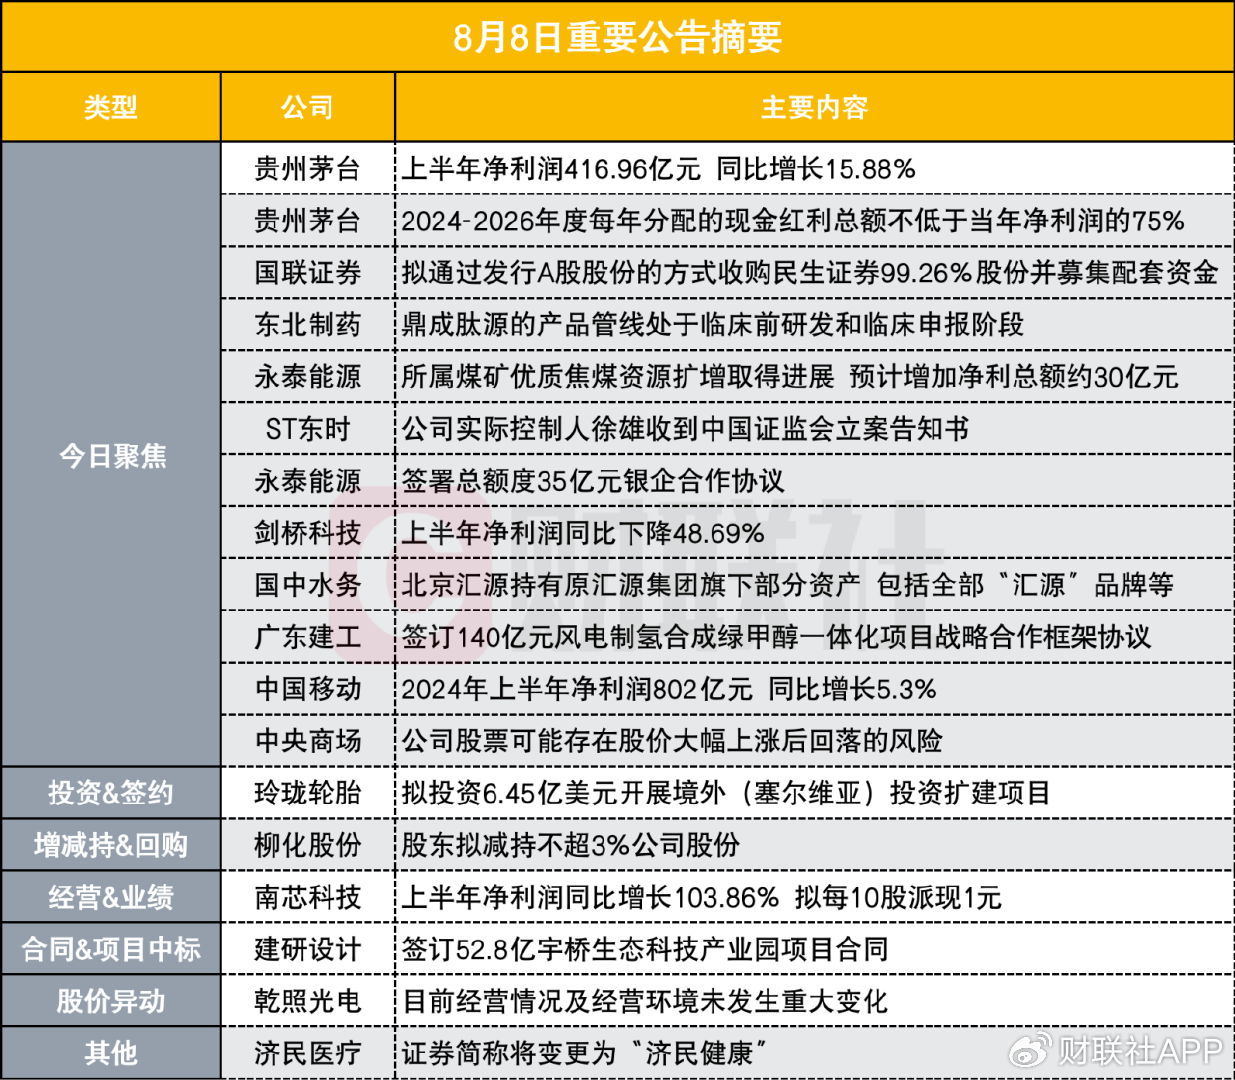This screenshot has height=1080, width=1235.
Task: Click text '证券简称将变更为"济民健康"'
Action: [586, 1053]
